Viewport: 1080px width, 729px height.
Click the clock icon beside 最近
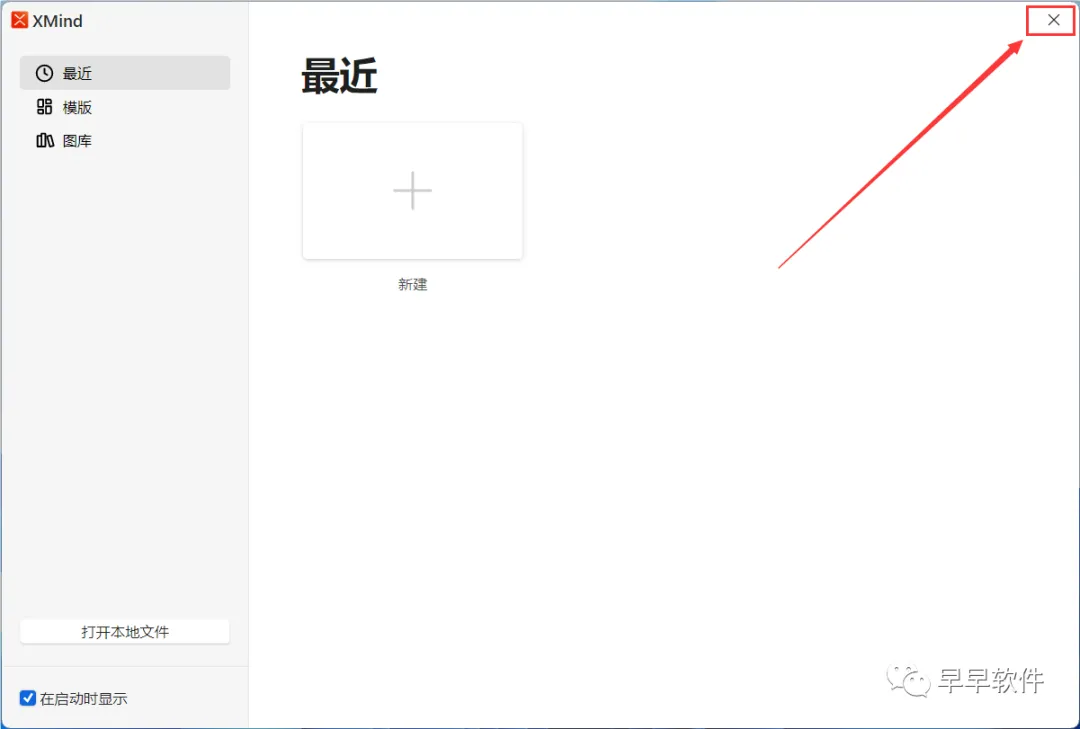44,73
